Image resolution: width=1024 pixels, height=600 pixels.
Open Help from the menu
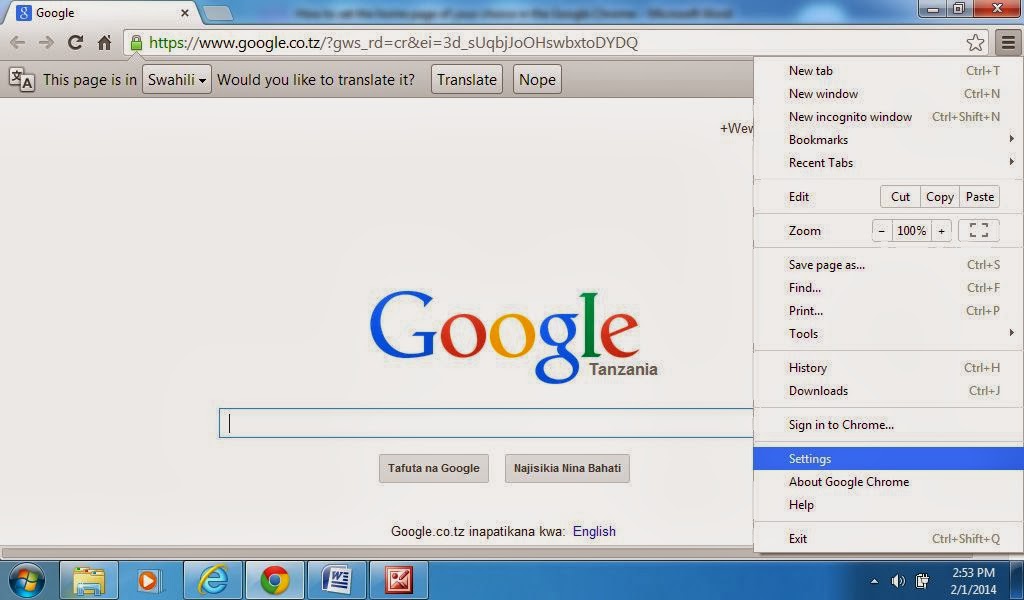click(x=888, y=505)
